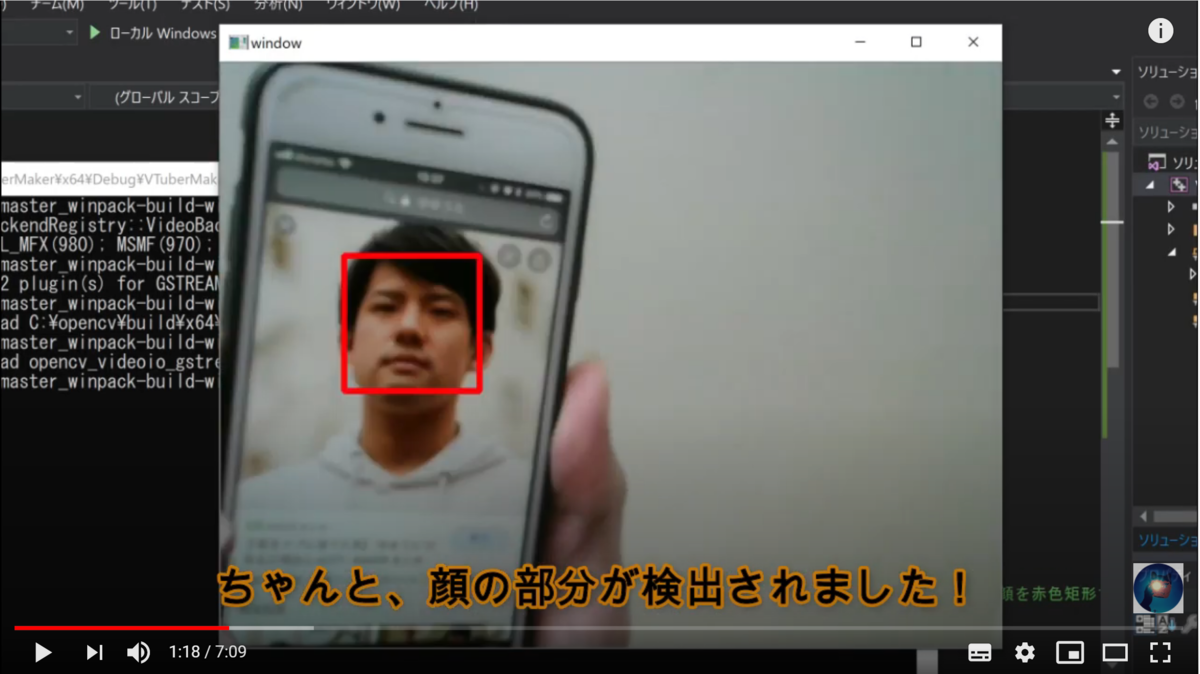Open the チーム(M) menu
The height and width of the screenshot is (674, 1200).
coord(56,5)
